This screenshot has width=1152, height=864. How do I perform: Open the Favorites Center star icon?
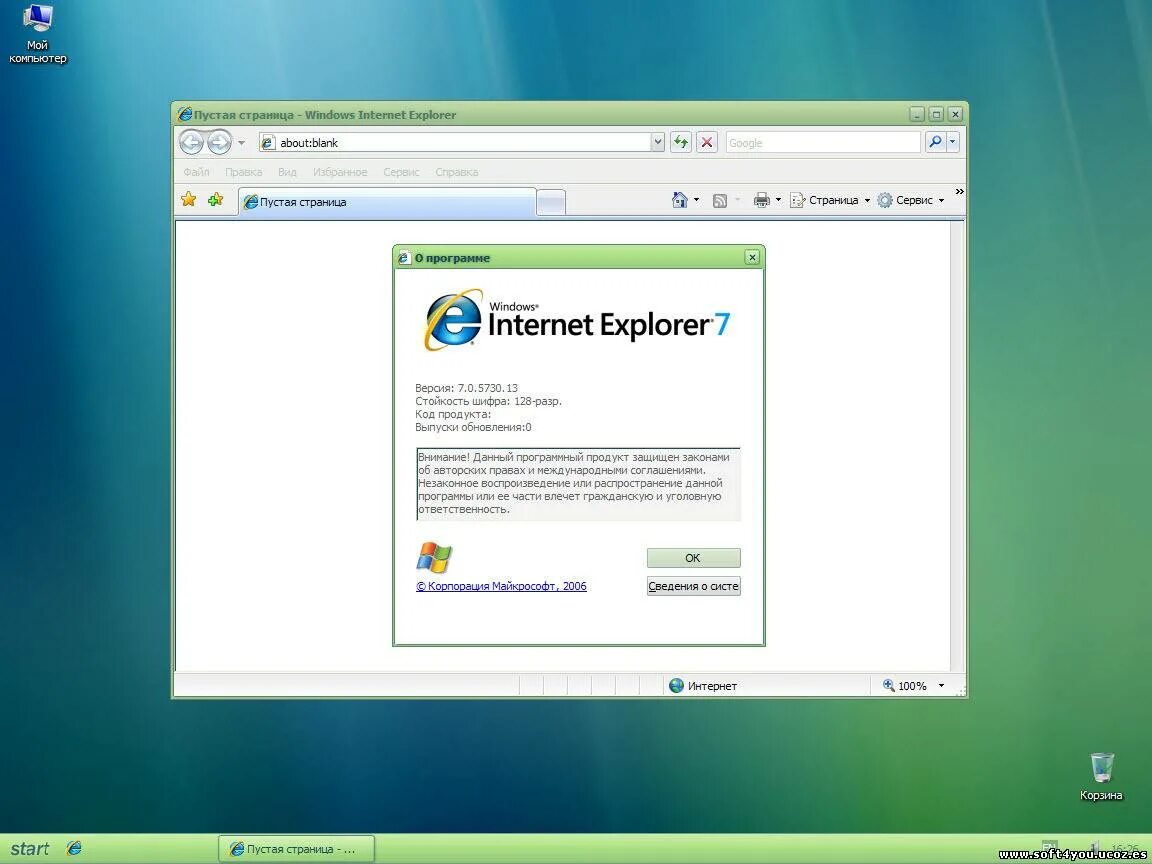pos(188,199)
